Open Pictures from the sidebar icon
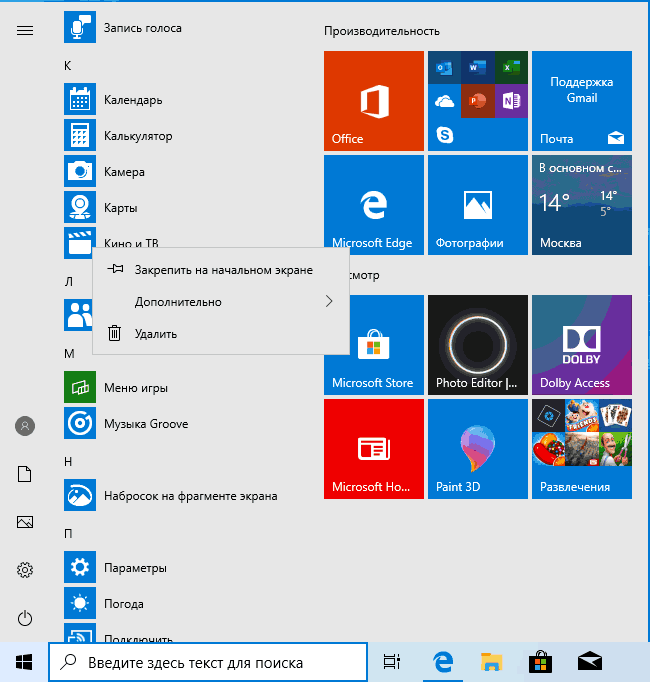The height and width of the screenshot is (682, 650). tap(25, 522)
